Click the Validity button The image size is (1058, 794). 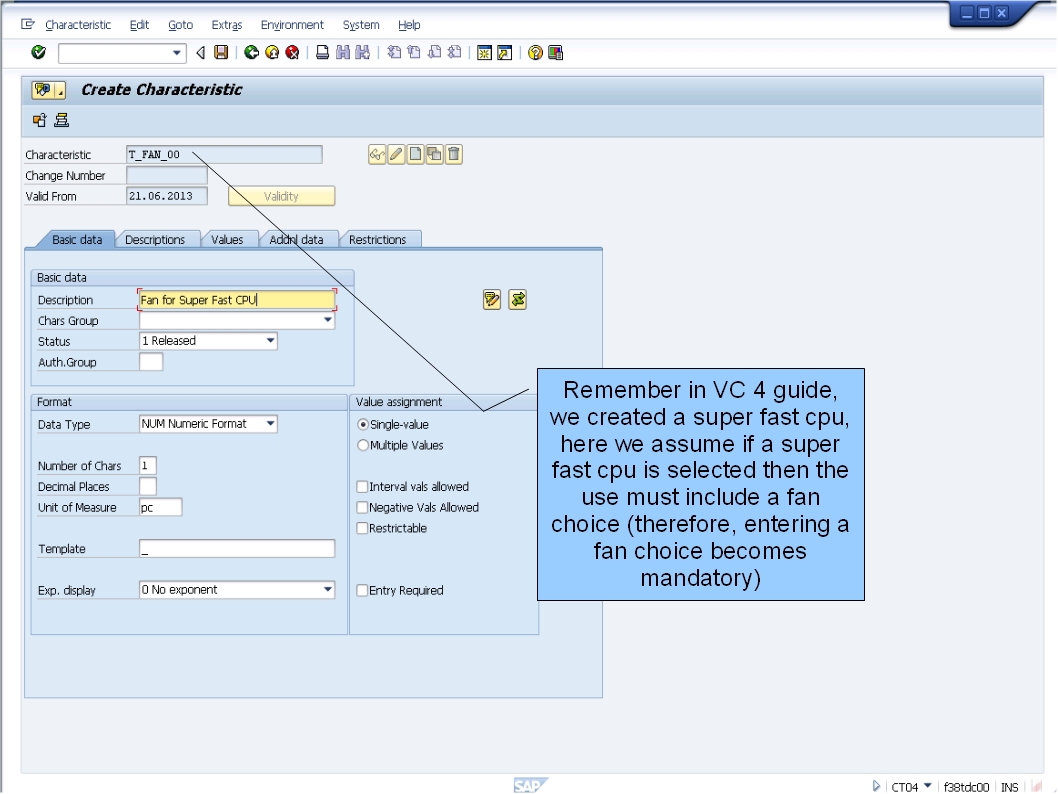(280, 195)
